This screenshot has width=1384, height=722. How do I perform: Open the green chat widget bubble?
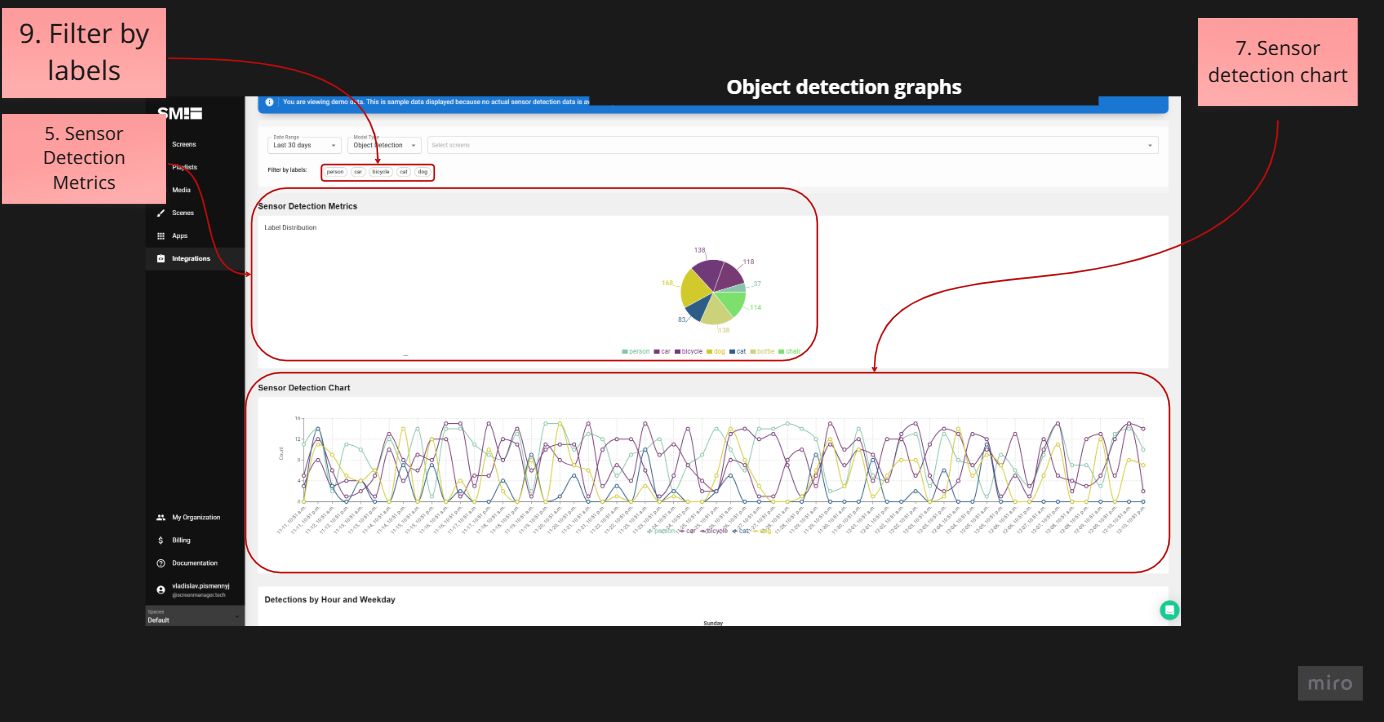coord(1169,609)
